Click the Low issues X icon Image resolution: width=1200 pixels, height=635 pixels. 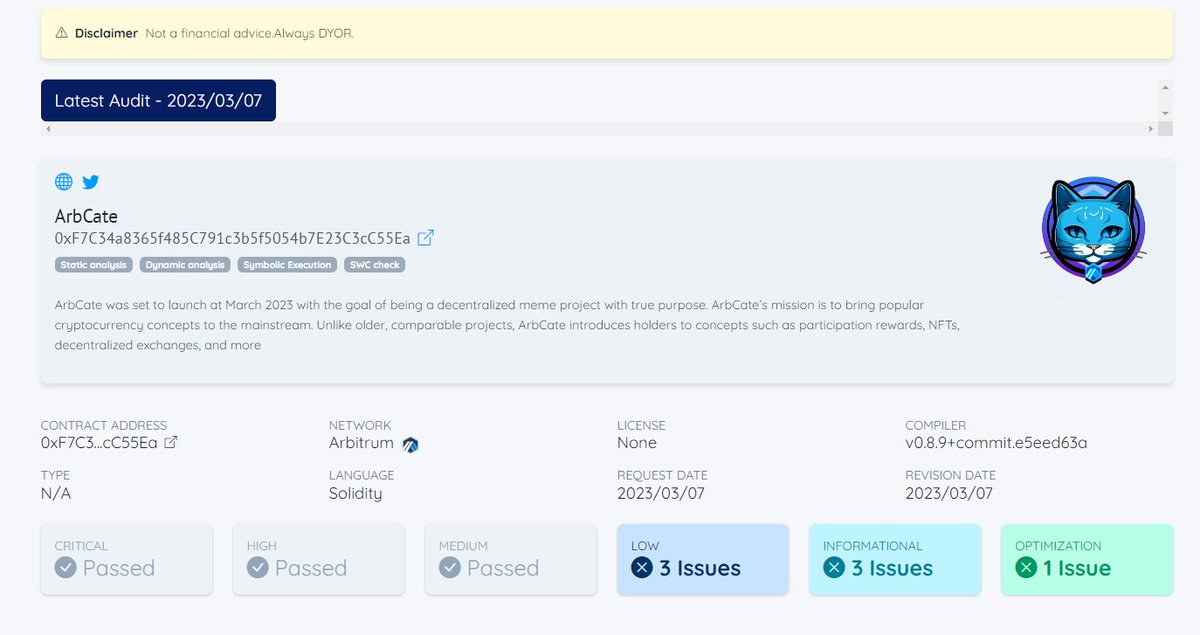642,568
